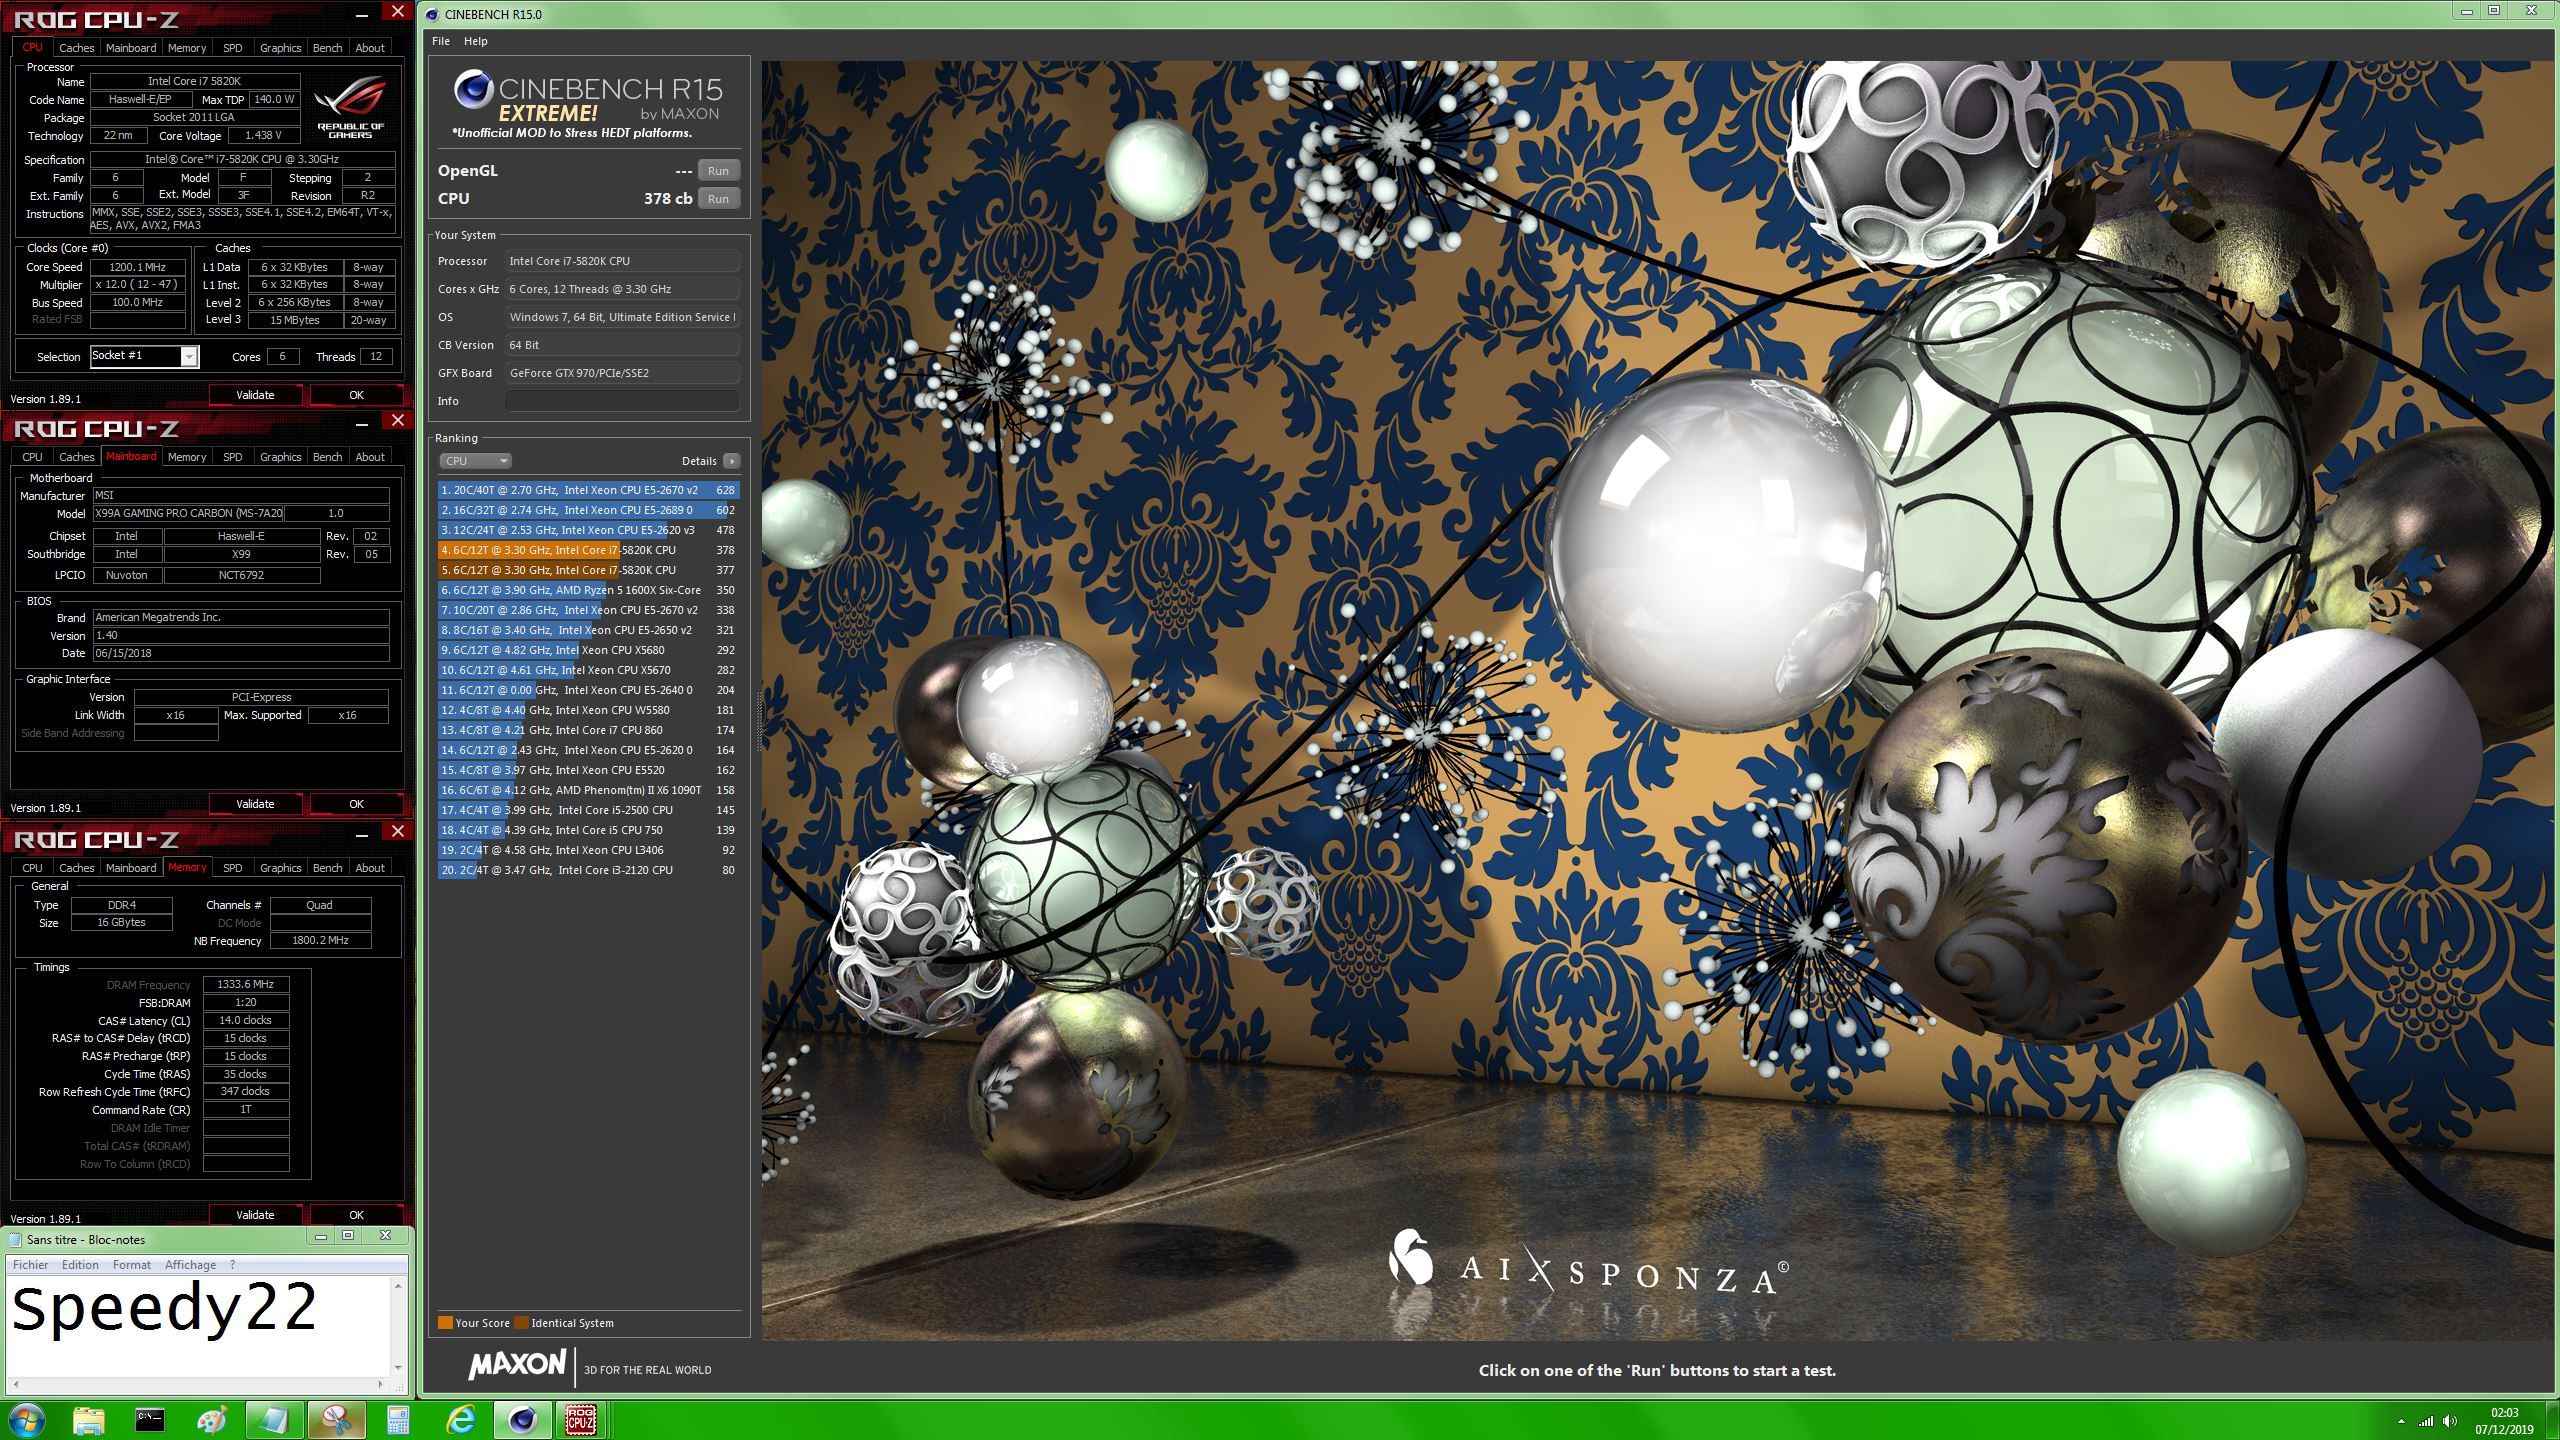The width and height of the screenshot is (2560, 1440).
Task: Switch to Caches tab in Processor CPU-Z window
Action: click(x=76, y=47)
